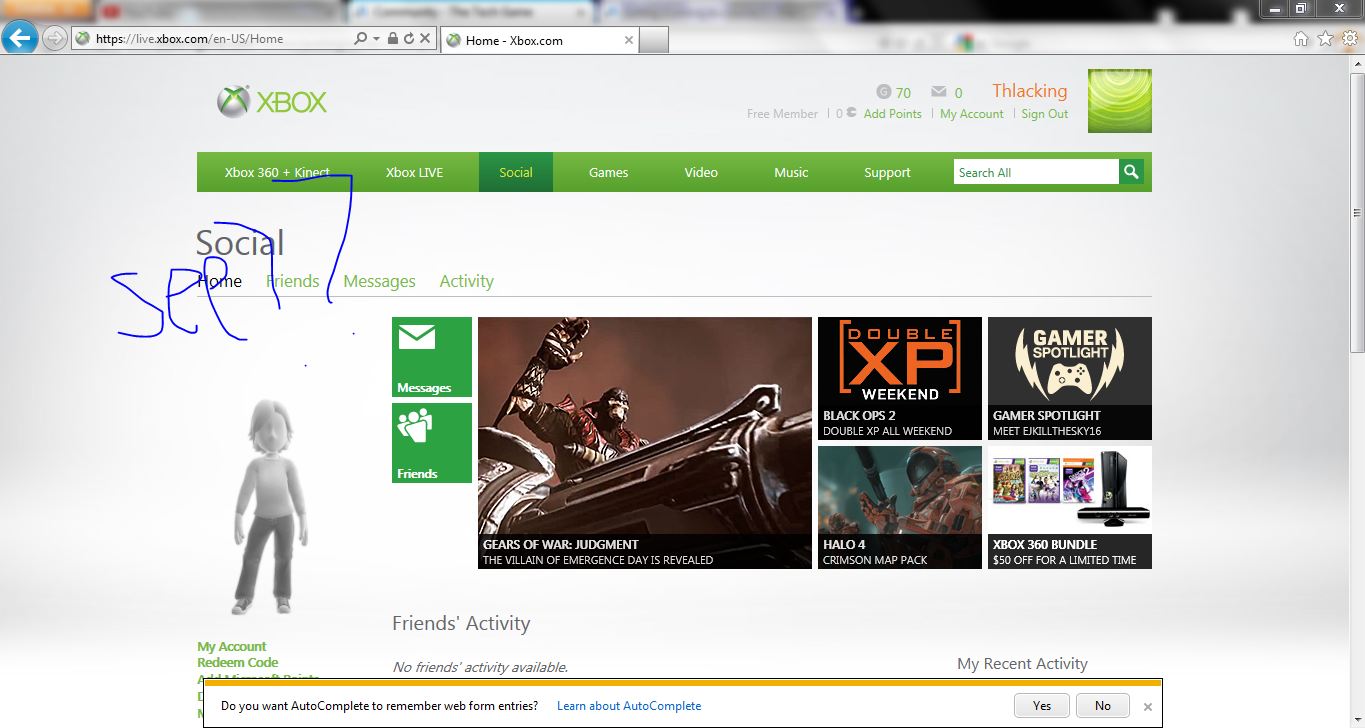Open the Video menu
This screenshot has height=728, width=1365.
click(701, 172)
